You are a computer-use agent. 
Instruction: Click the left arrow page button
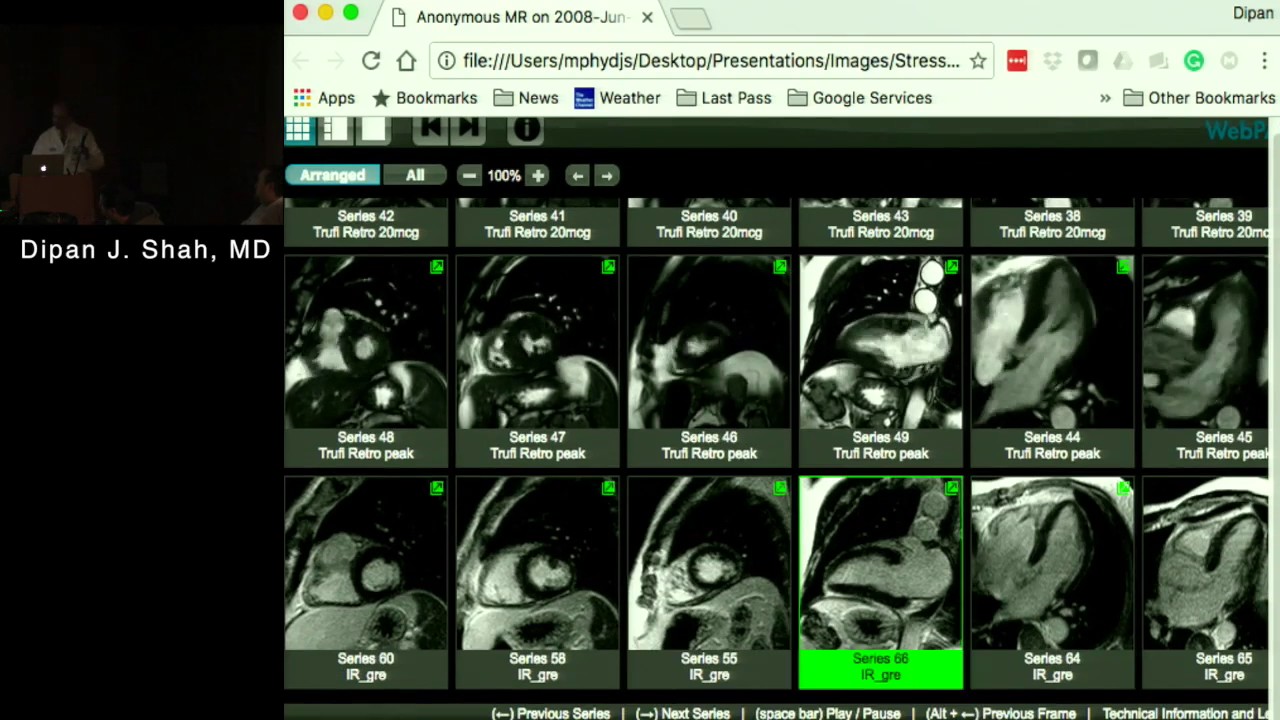pos(577,176)
